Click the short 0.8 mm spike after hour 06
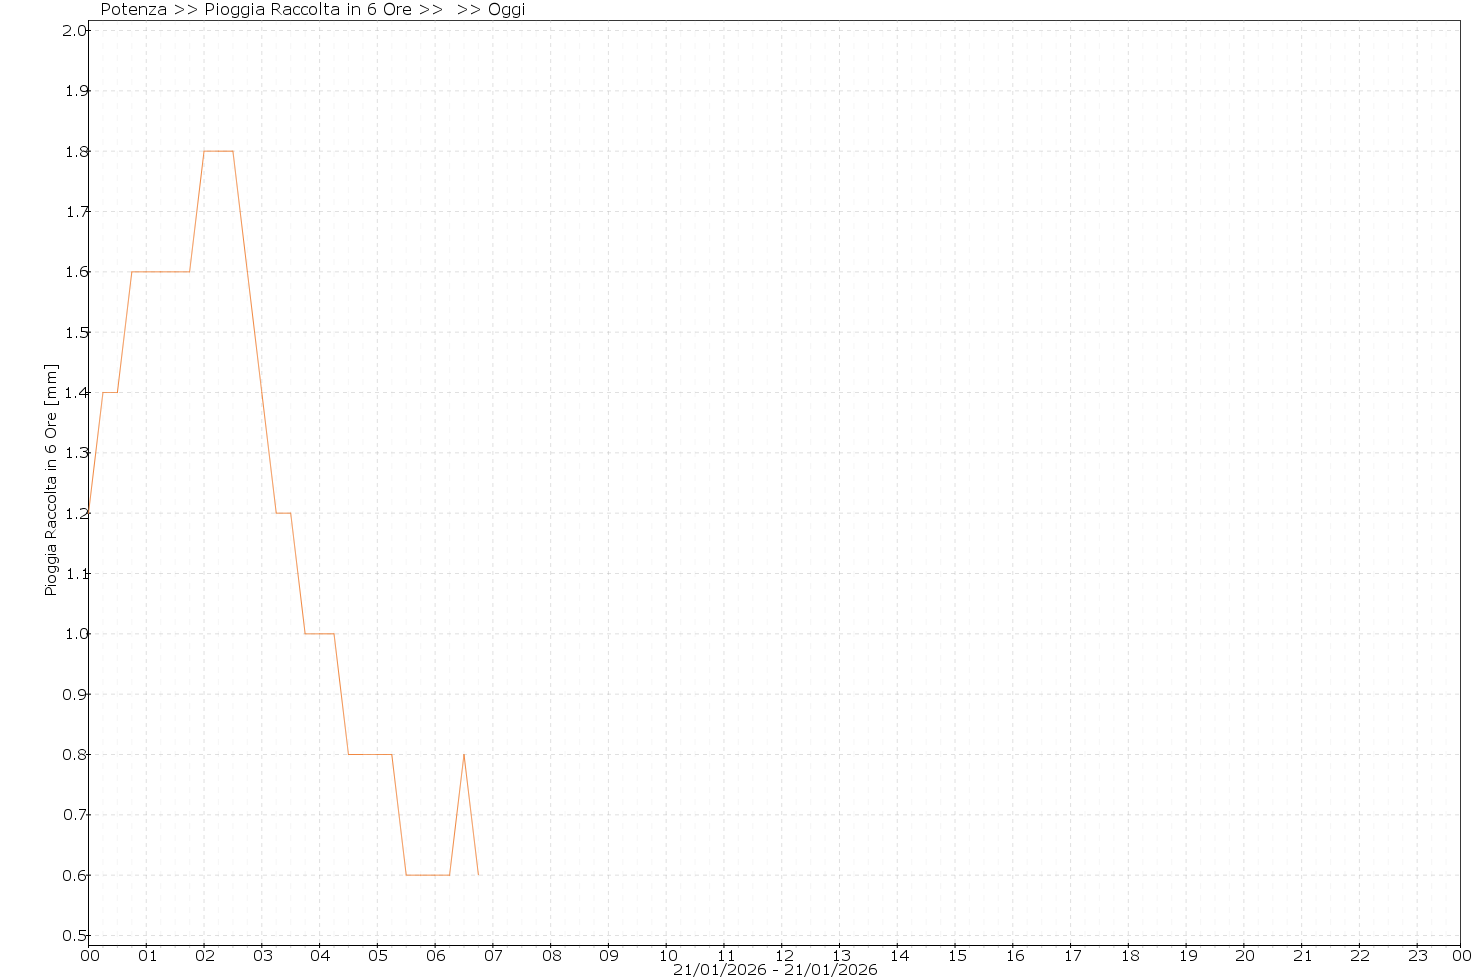1480x980 pixels. pyautogui.click(x=464, y=755)
